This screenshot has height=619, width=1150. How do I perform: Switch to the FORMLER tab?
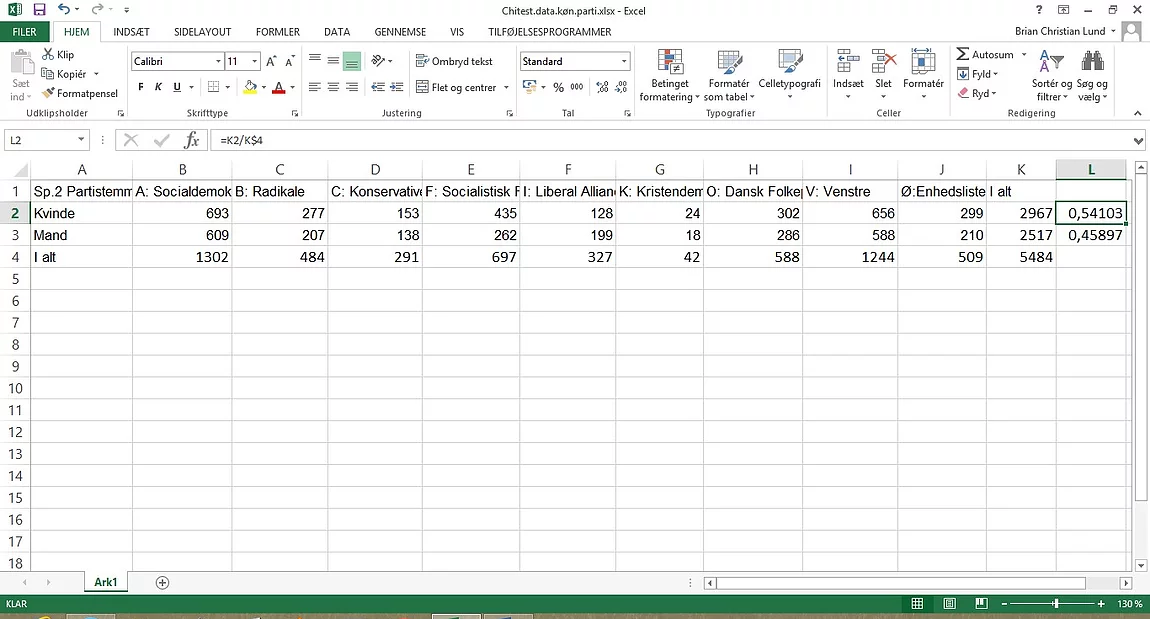pyautogui.click(x=277, y=32)
